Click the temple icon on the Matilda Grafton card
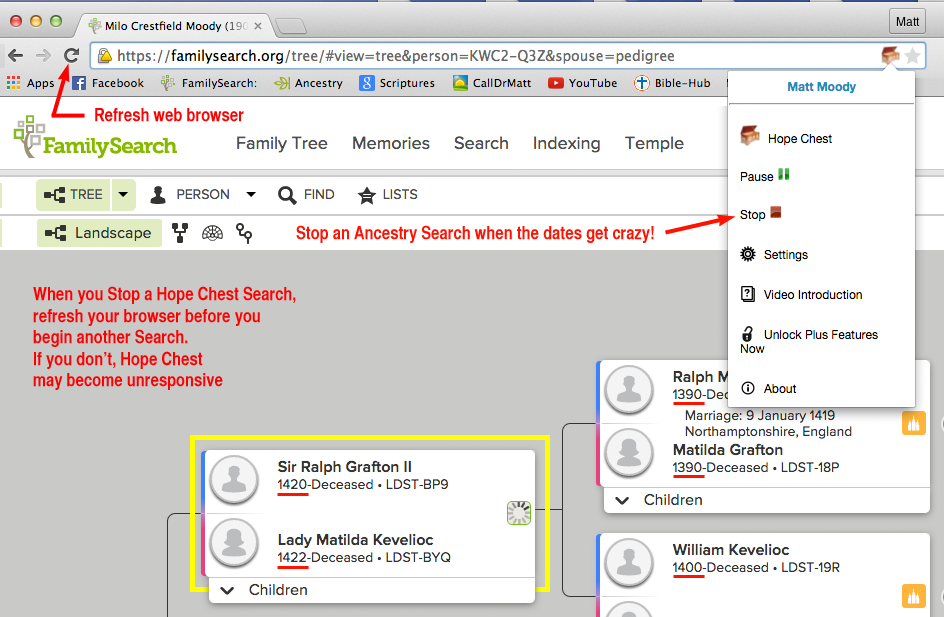 (913, 423)
